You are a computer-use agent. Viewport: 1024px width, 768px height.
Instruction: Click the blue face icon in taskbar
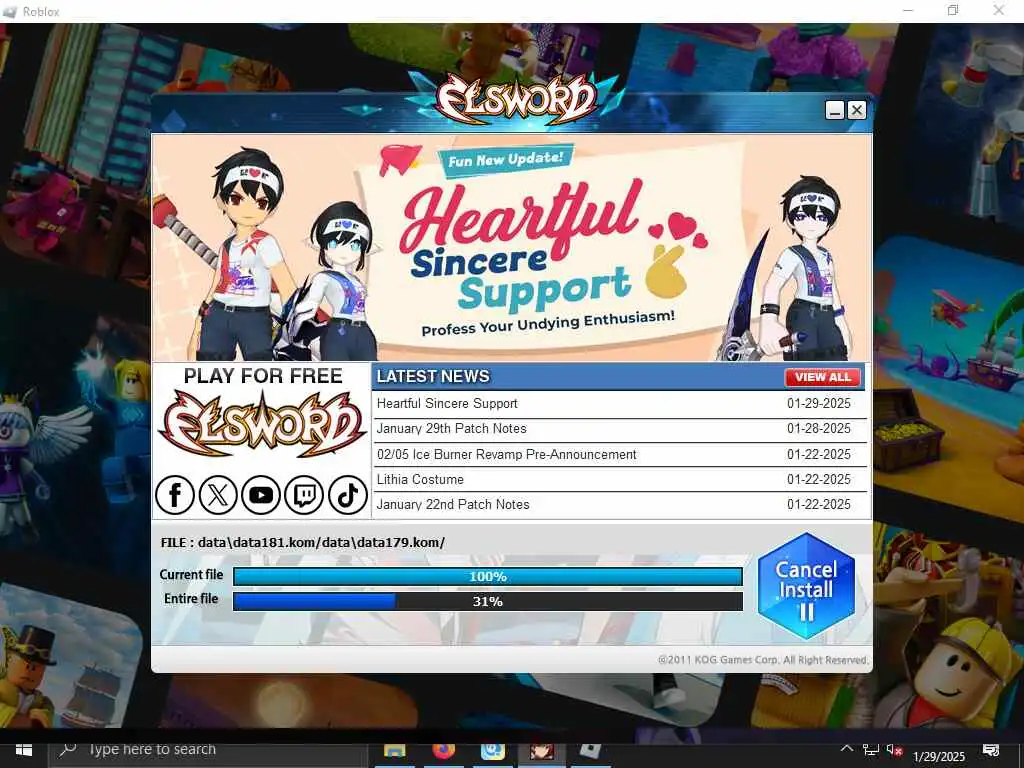(492, 752)
